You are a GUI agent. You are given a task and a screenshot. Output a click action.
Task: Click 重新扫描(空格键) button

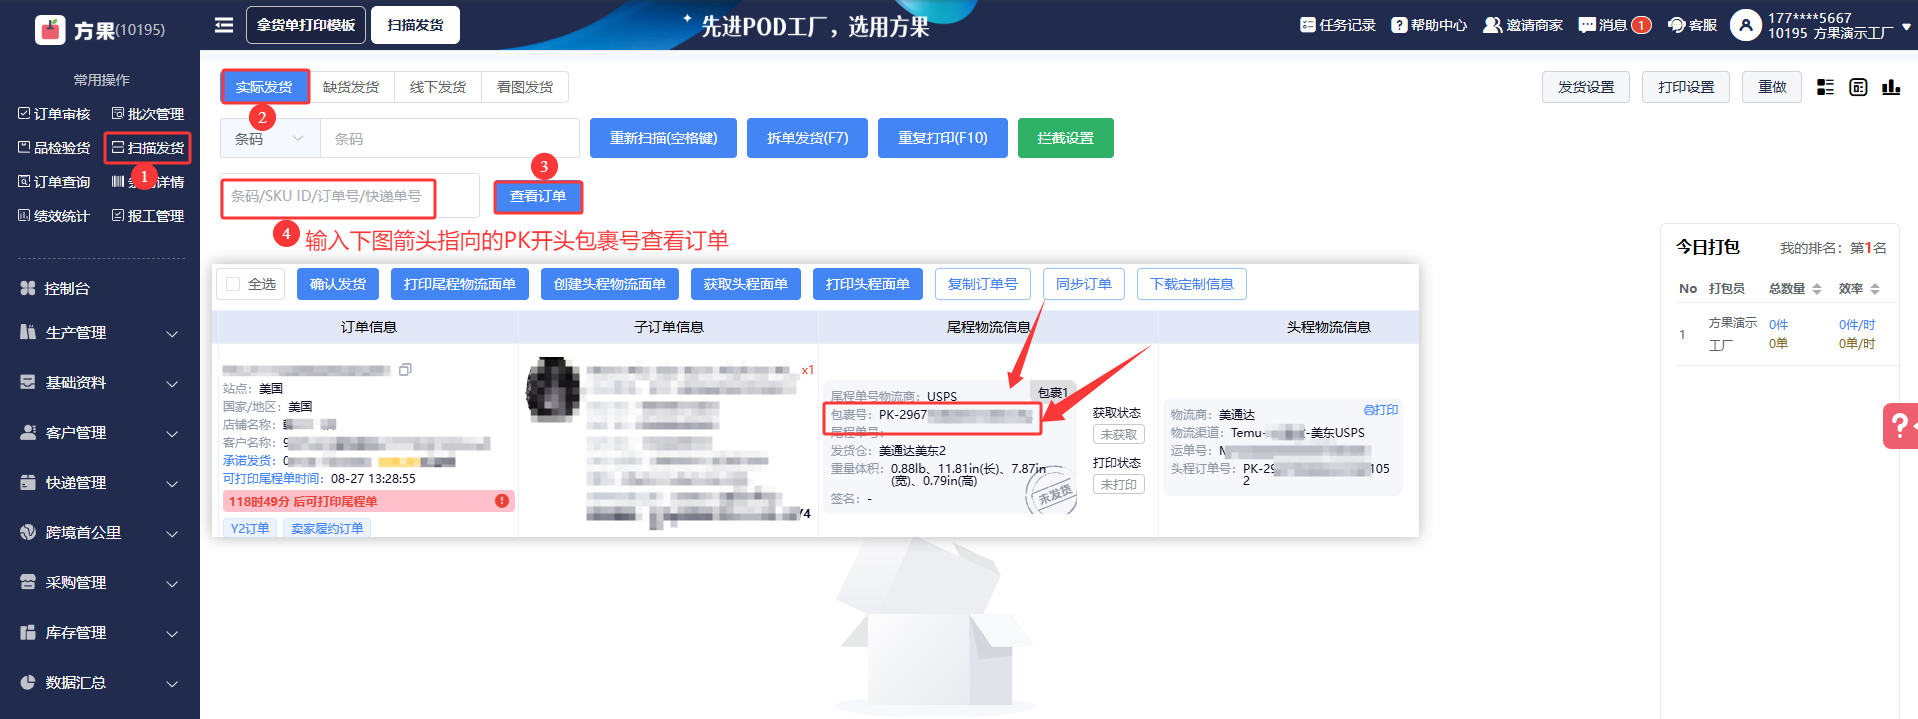point(663,138)
